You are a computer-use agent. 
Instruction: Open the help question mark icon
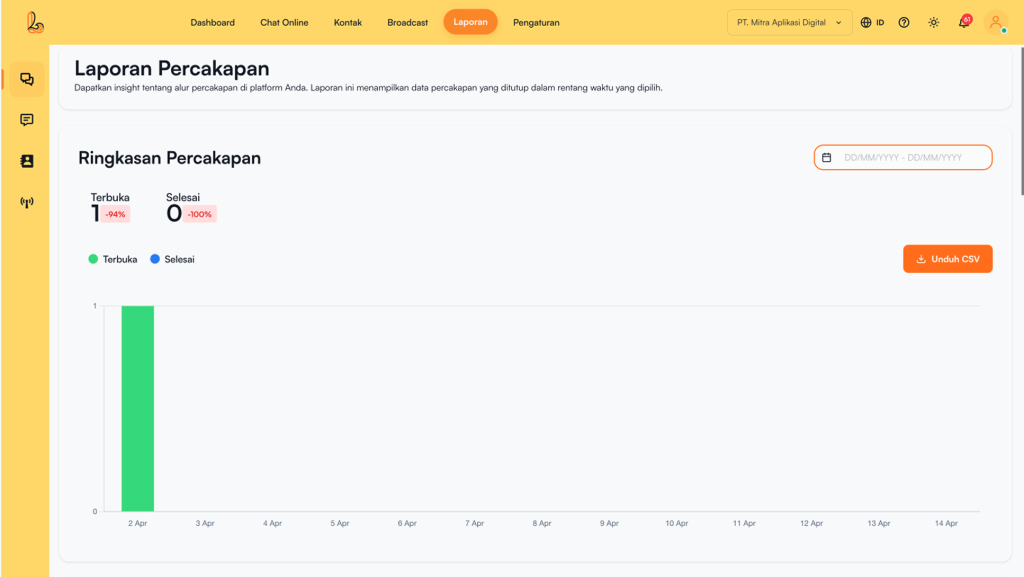(x=904, y=22)
